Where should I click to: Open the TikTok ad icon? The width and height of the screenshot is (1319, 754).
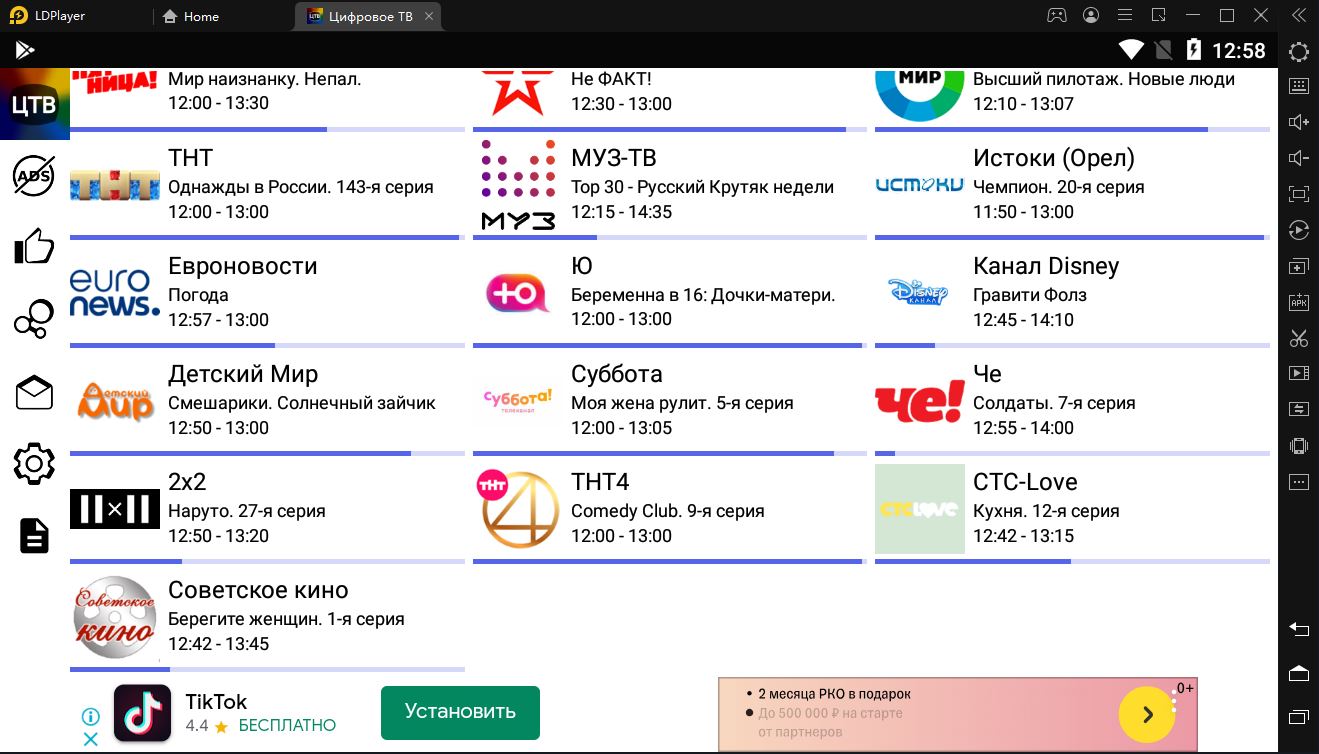tap(142, 713)
